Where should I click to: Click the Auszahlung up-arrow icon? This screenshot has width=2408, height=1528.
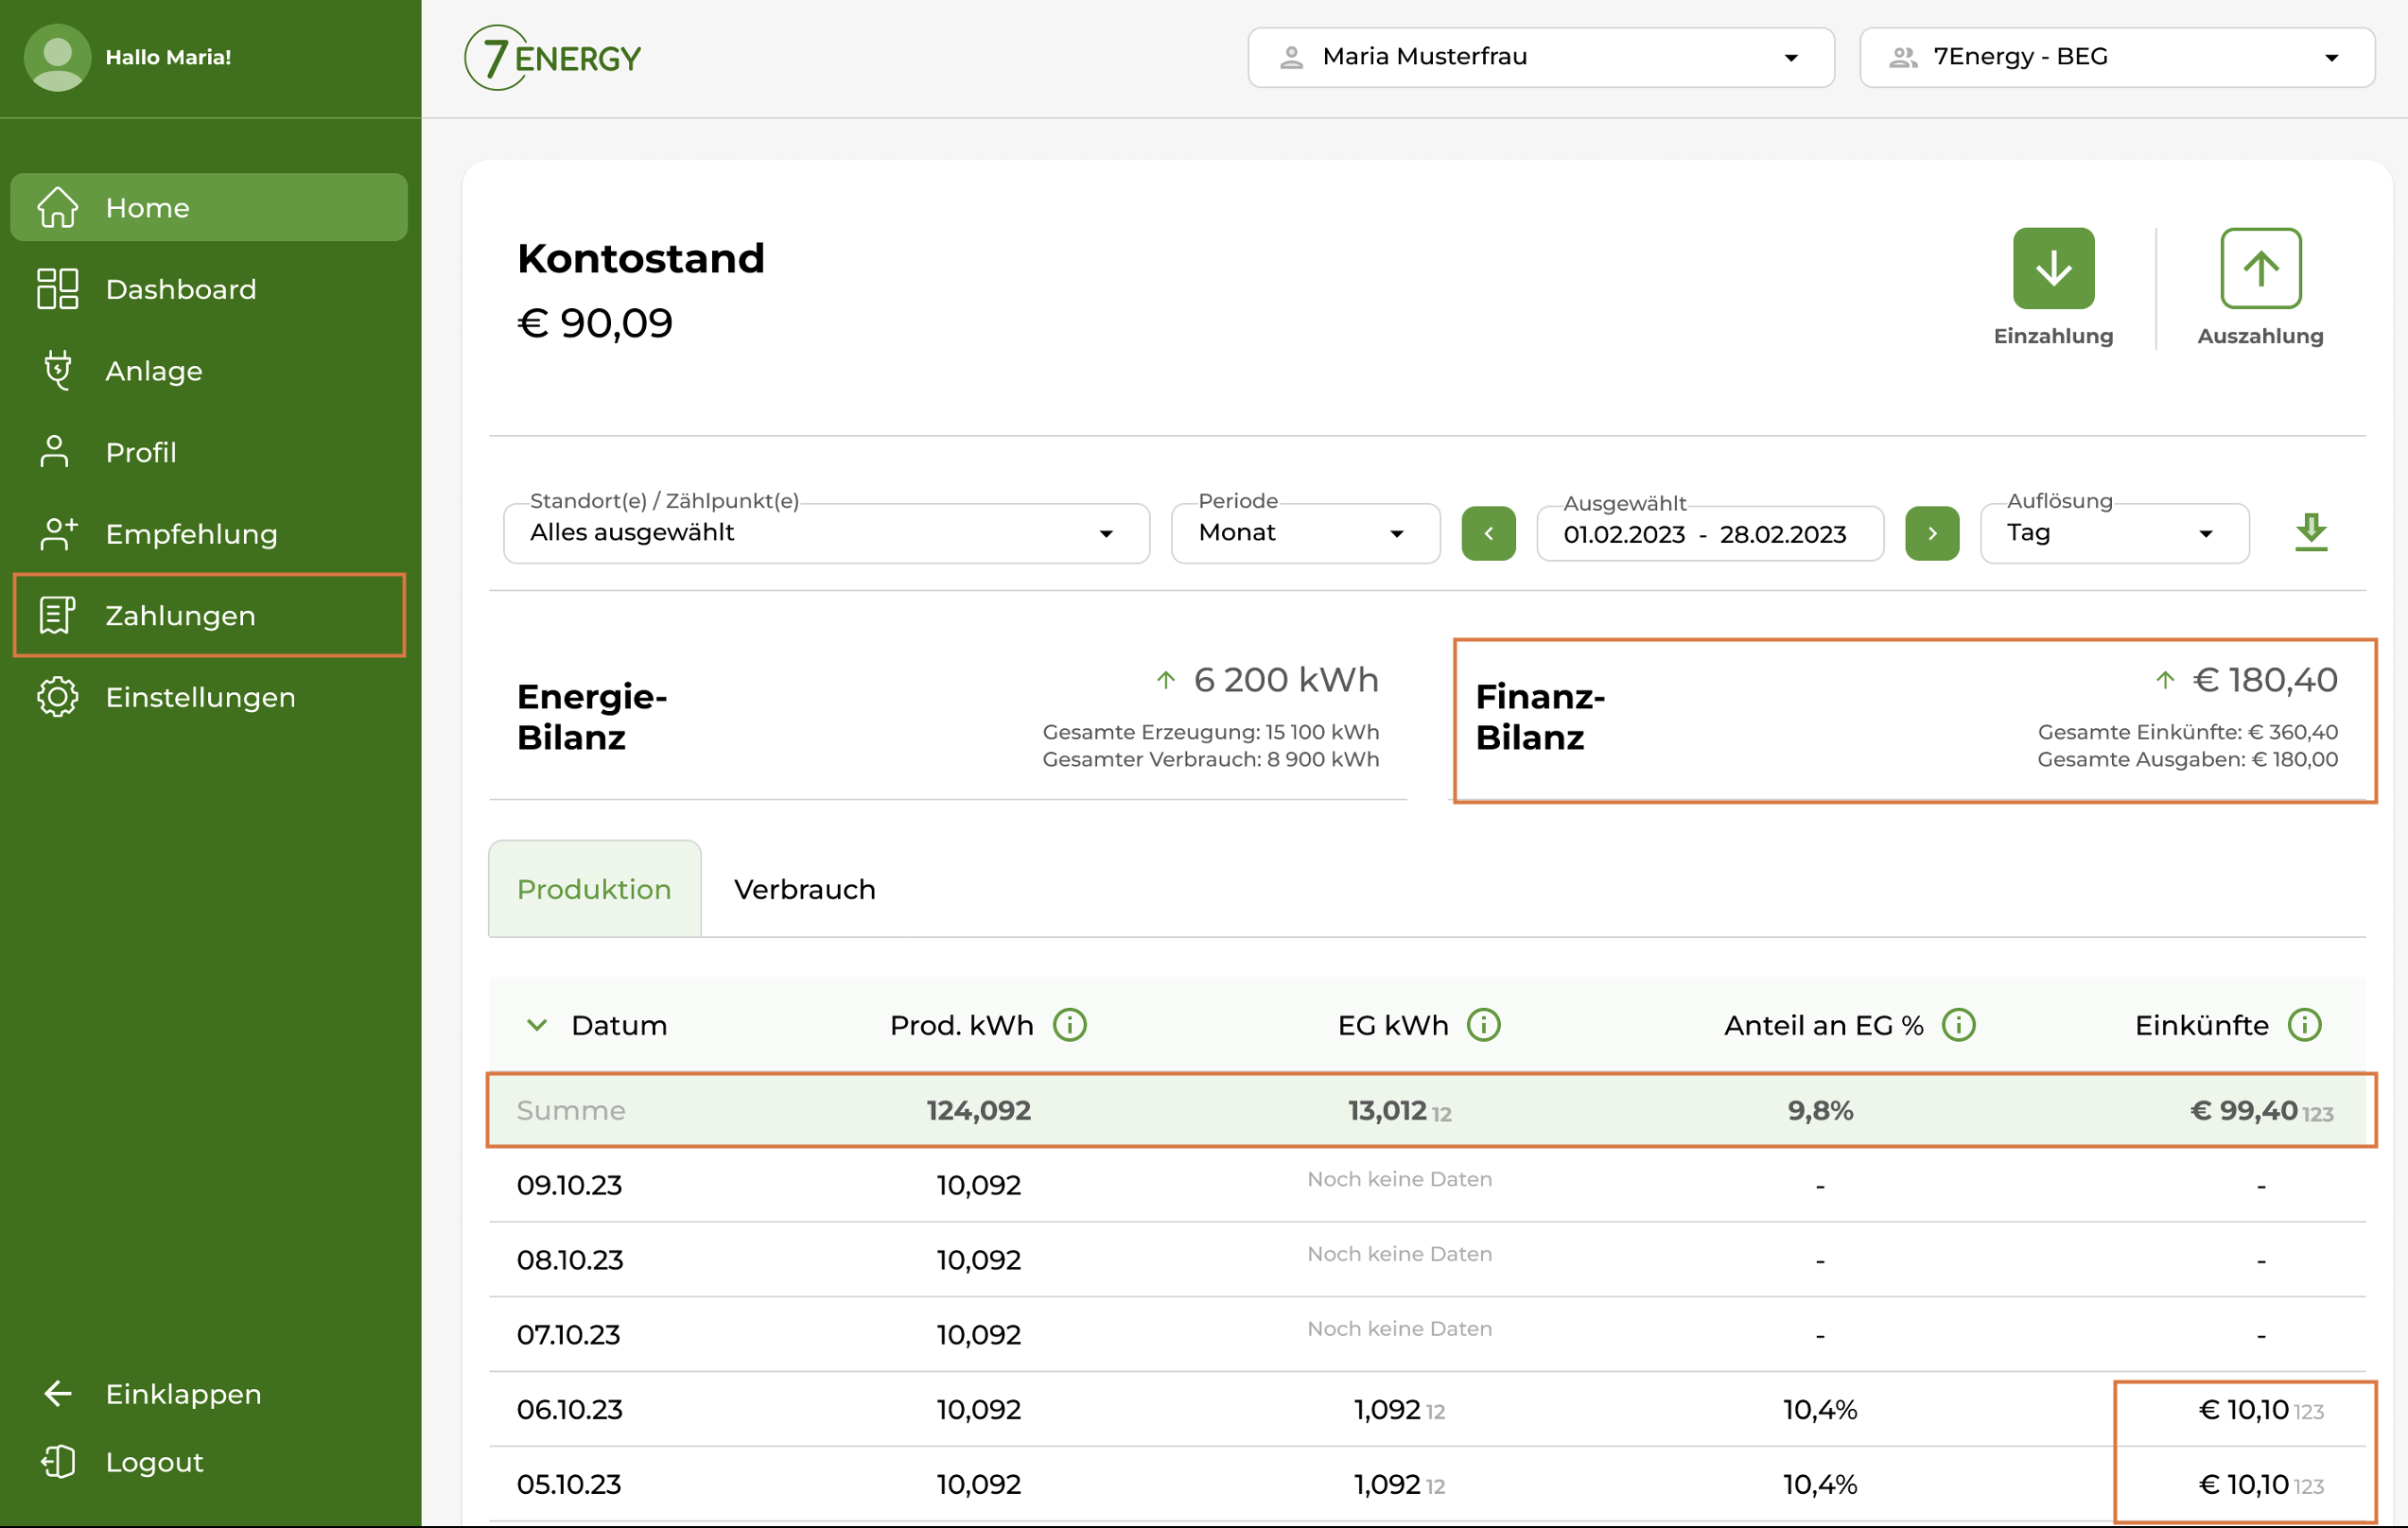coord(2260,268)
